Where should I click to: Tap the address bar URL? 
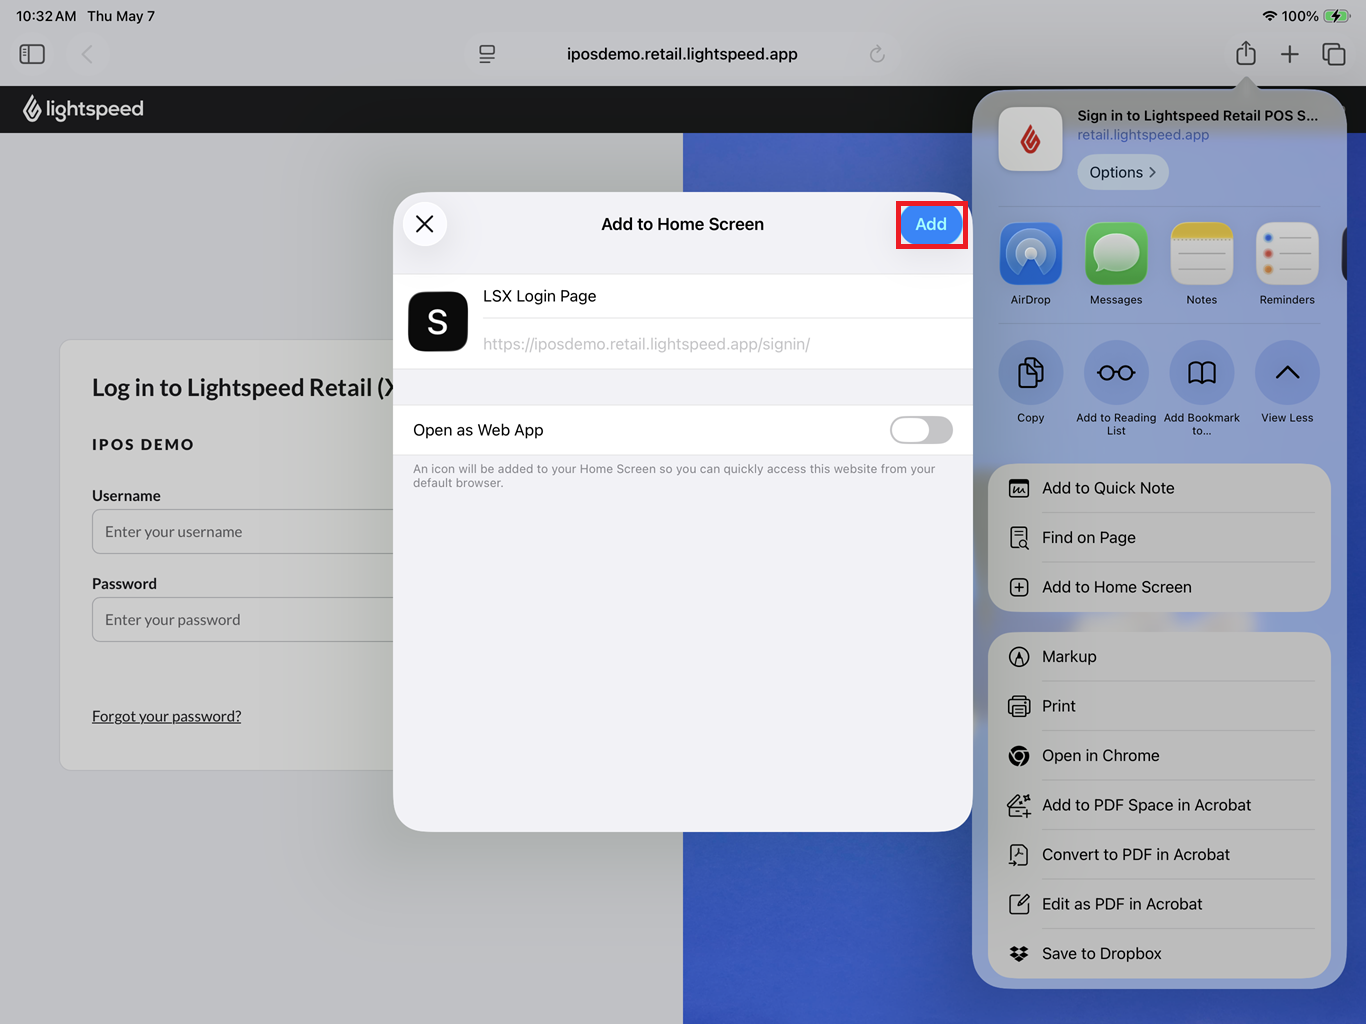pyautogui.click(x=682, y=54)
